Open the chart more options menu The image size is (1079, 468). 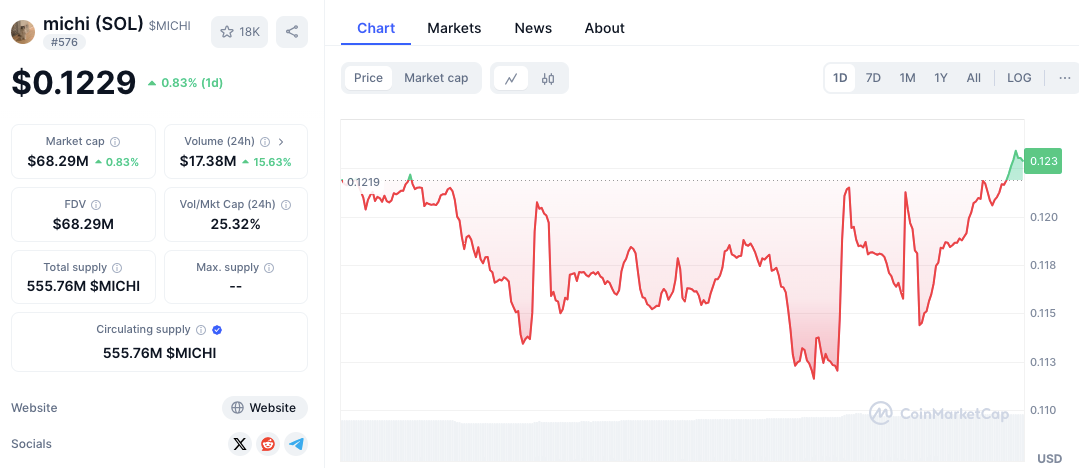(1064, 78)
